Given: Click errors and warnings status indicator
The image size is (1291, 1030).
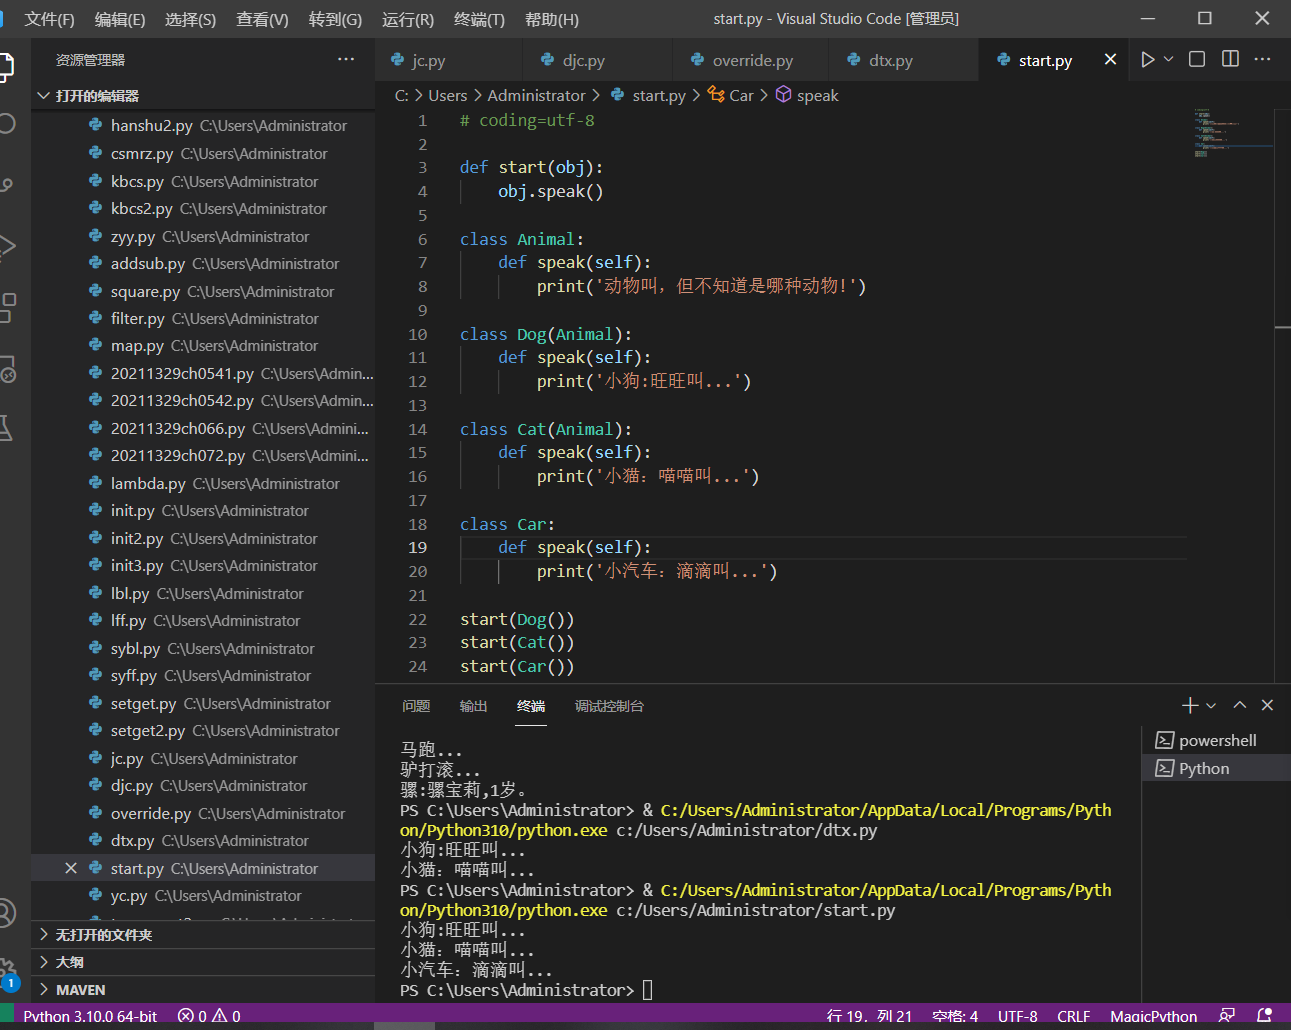Looking at the screenshot, I should click(x=209, y=1016).
